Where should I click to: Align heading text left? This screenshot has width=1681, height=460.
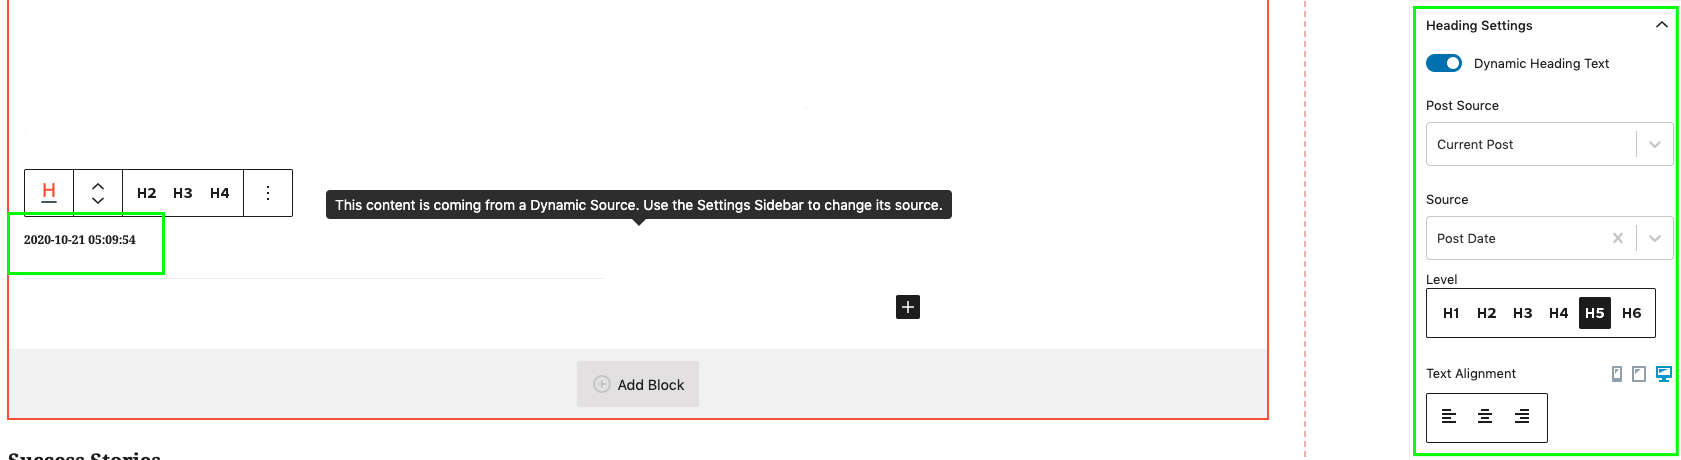1449,417
